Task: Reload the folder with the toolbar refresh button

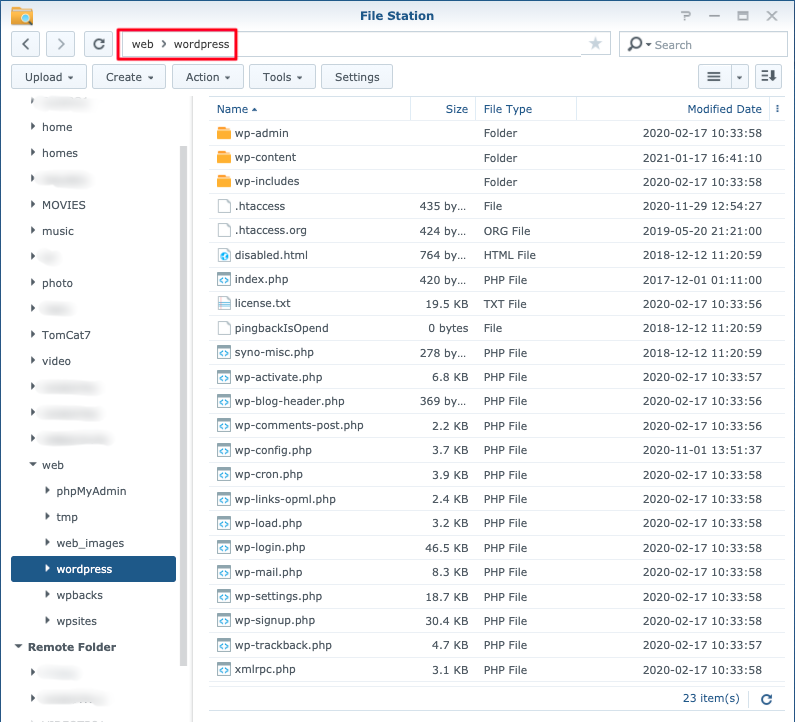Action: tap(99, 44)
